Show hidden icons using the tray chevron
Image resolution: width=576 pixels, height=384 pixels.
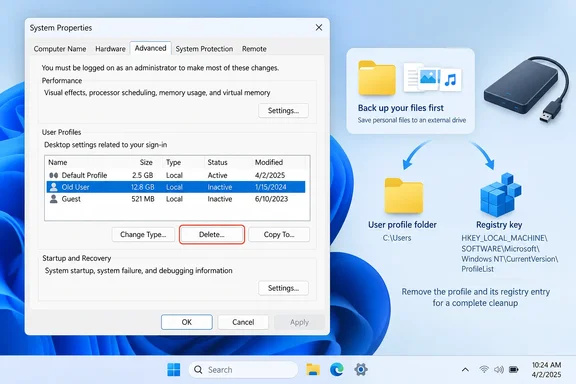465,370
